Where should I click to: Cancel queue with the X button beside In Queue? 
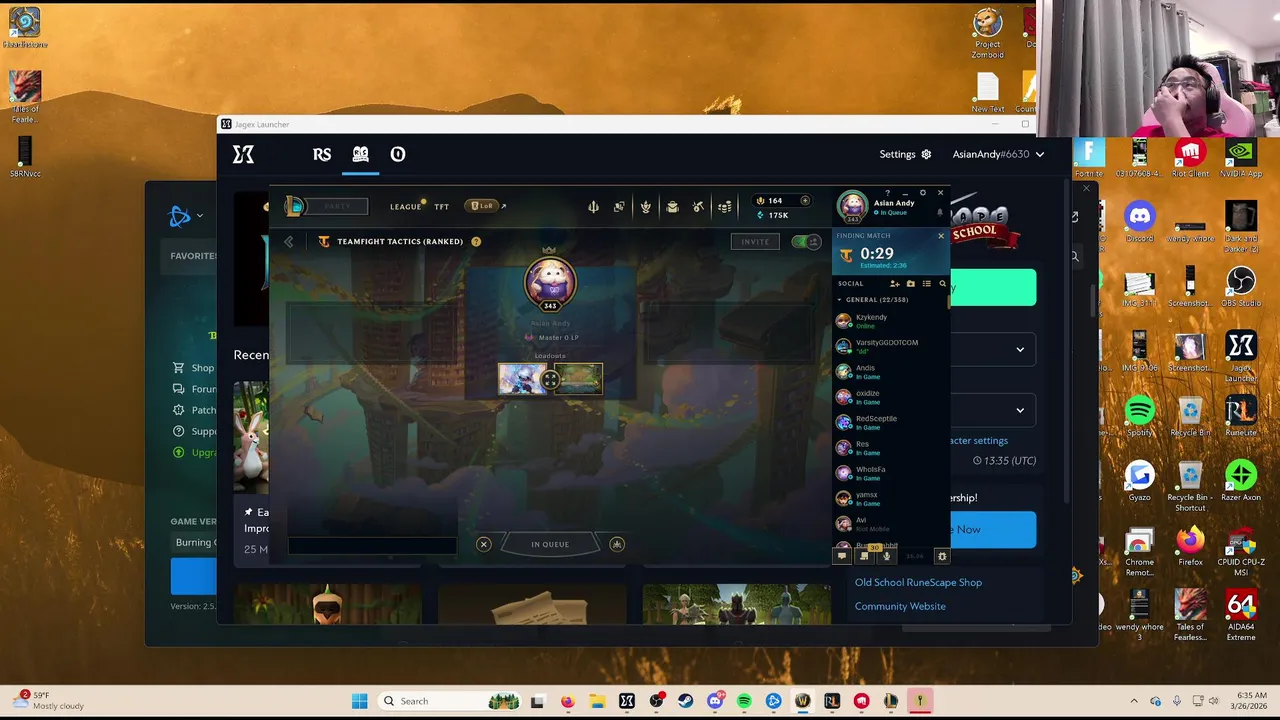pos(483,544)
